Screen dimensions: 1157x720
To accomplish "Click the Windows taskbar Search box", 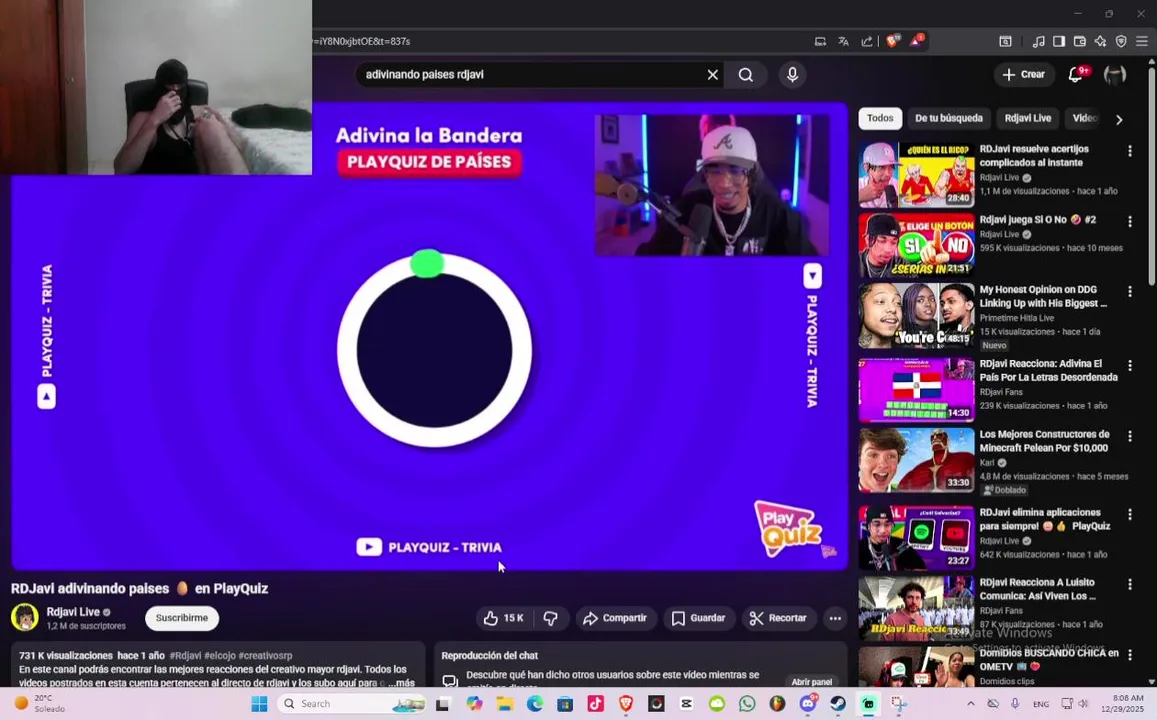I will (354, 704).
